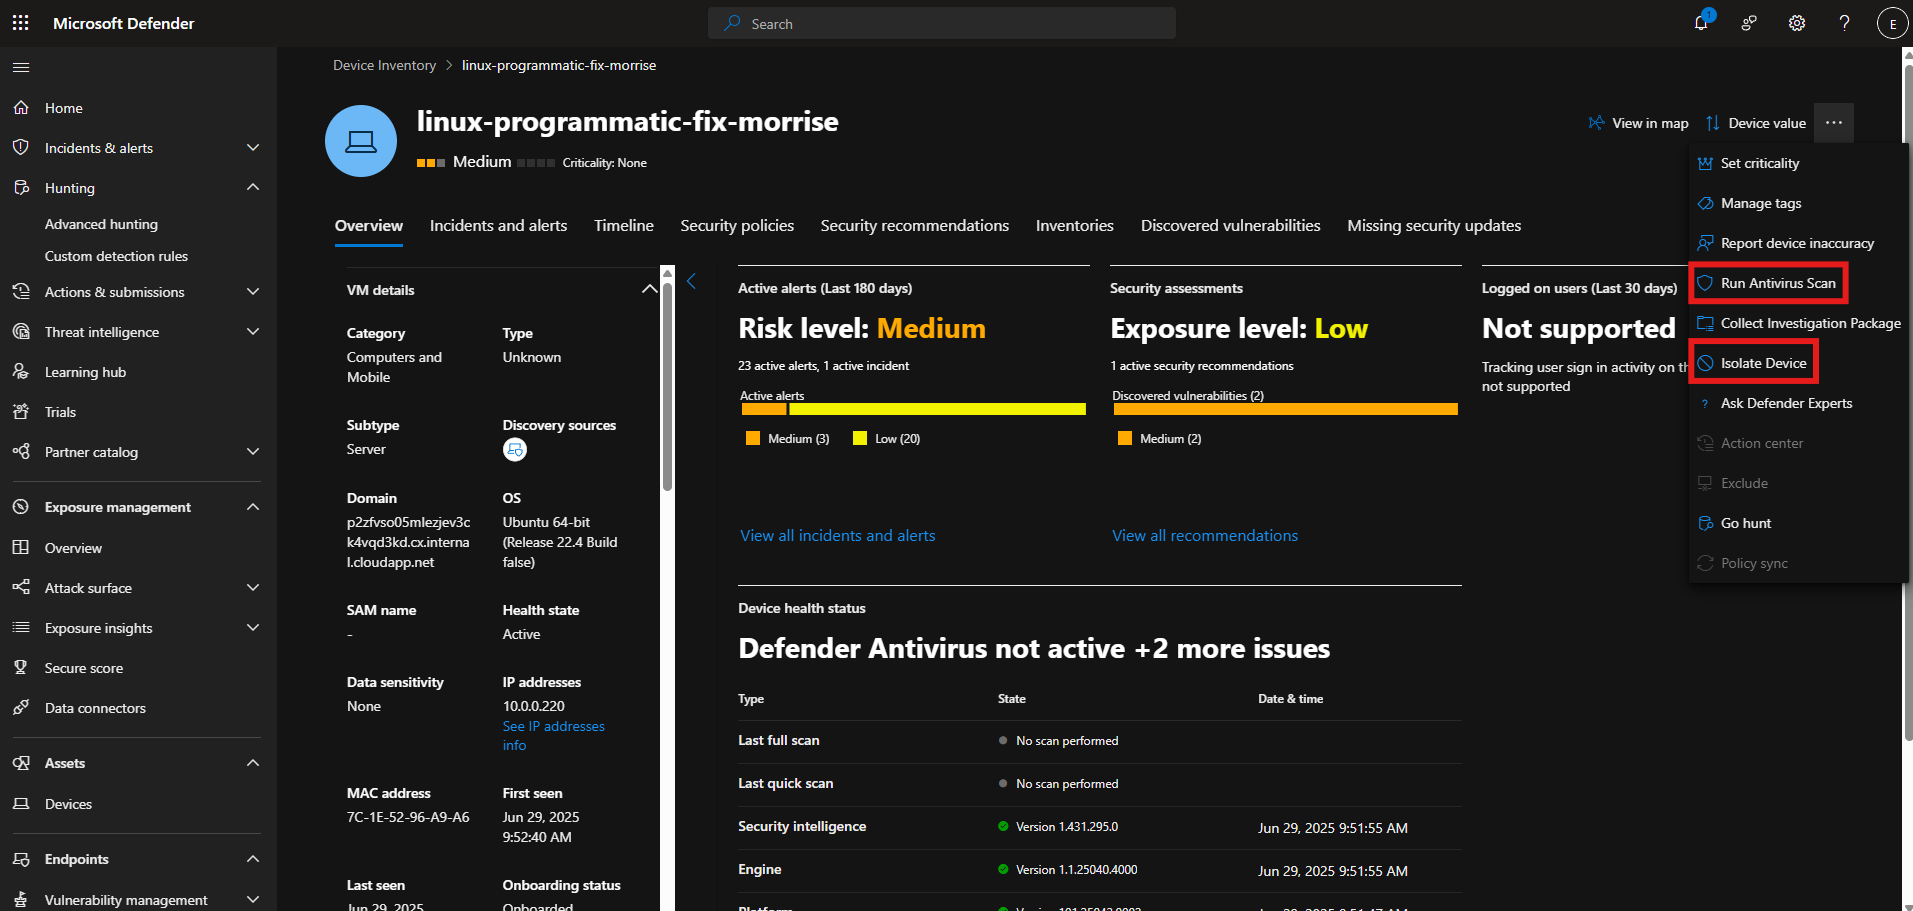Collapse the Hunting section chevron
1913x911 pixels.
pos(253,187)
